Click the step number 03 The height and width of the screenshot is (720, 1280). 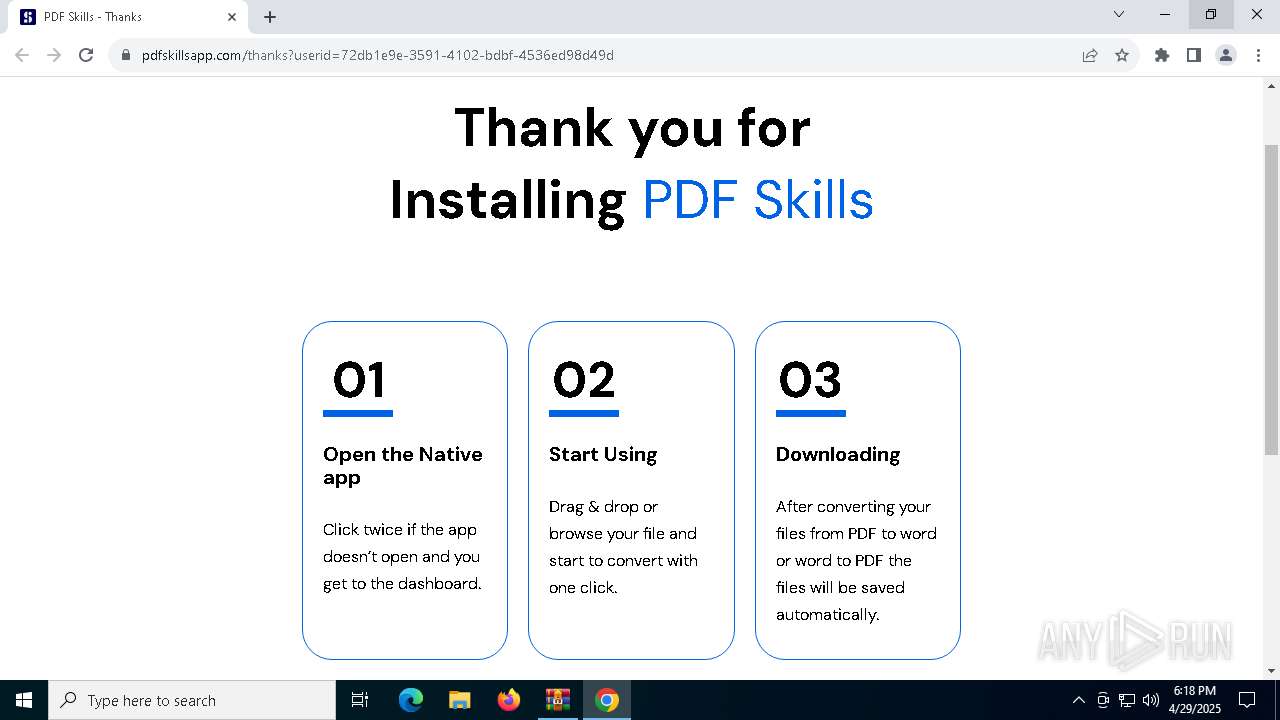810,380
